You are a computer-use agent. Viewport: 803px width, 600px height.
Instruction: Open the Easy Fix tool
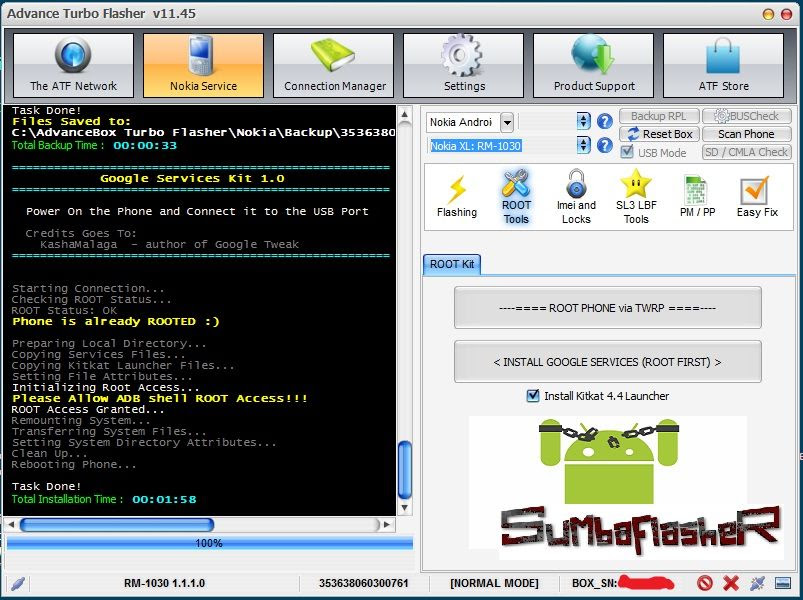[757, 197]
